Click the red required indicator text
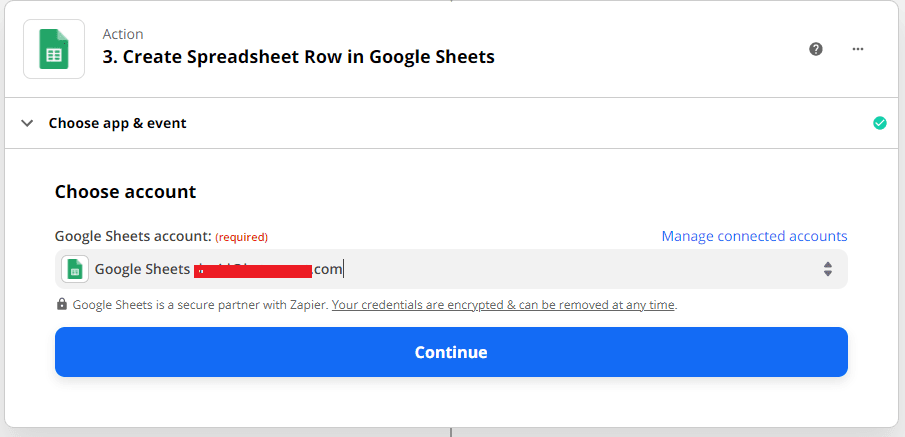905x437 pixels. point(242,237)
